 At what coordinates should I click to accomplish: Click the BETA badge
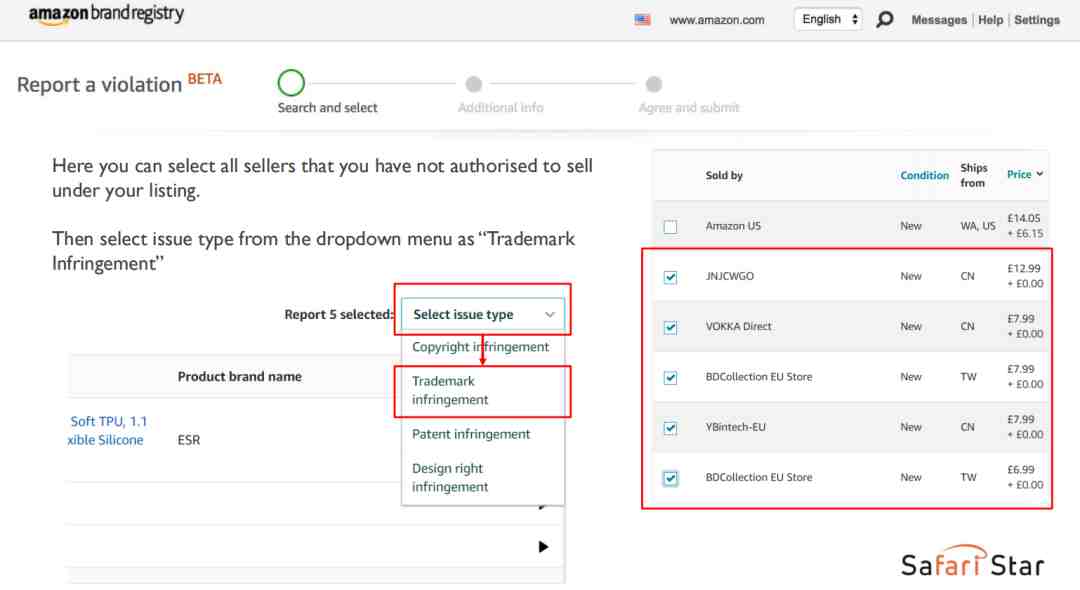click(205, 78)
